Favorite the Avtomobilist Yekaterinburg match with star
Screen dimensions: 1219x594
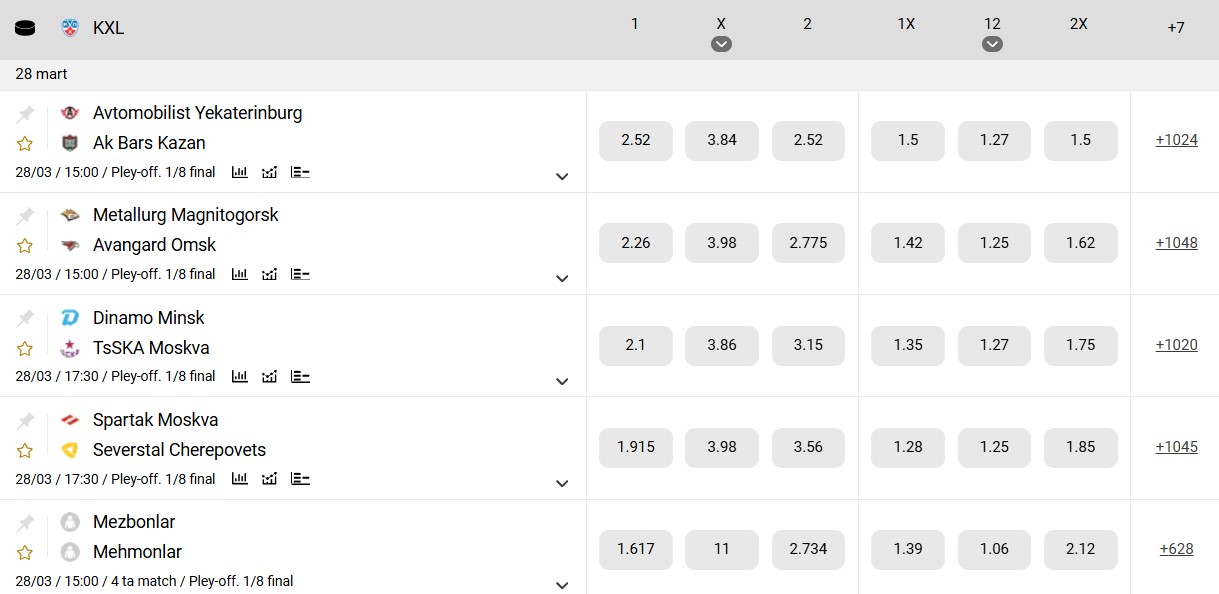click(x=25, y=144)
